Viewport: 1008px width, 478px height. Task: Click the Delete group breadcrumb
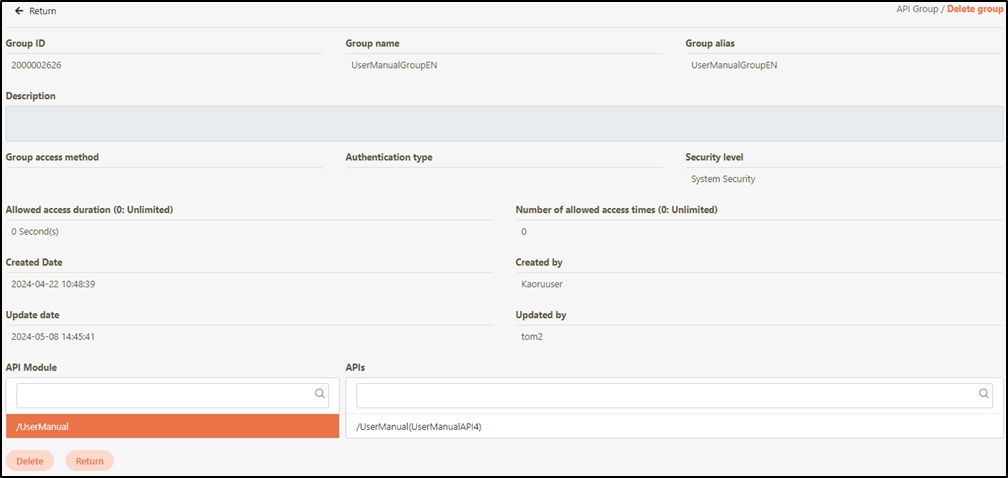974,9
